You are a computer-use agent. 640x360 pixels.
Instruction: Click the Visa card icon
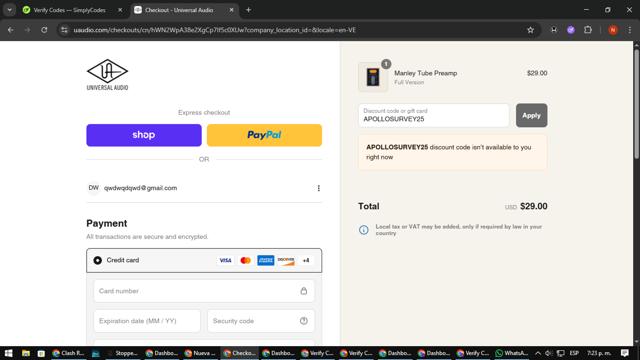coord(225,260)
